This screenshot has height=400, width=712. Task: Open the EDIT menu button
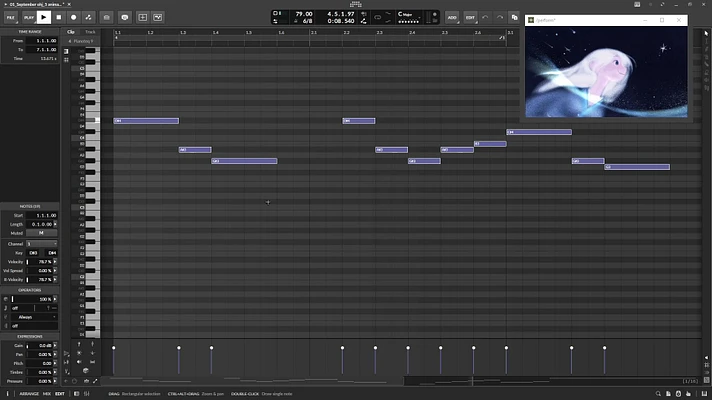(470, 18)
